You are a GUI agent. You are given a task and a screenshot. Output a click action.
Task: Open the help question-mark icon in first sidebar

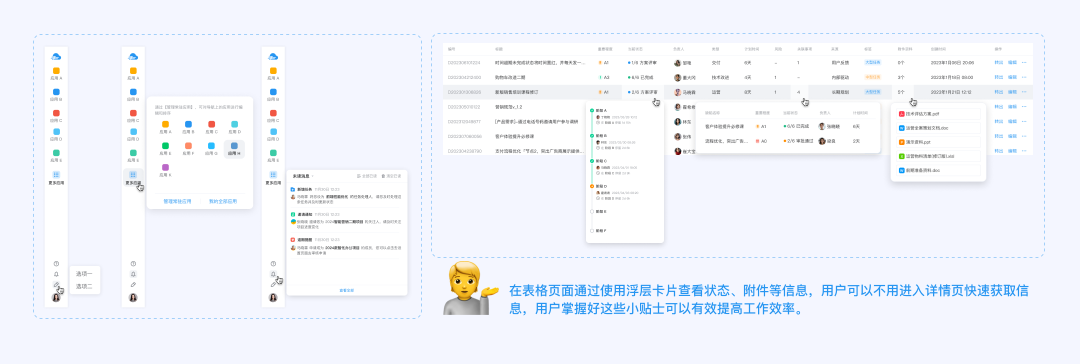click(x=56, y=263)
